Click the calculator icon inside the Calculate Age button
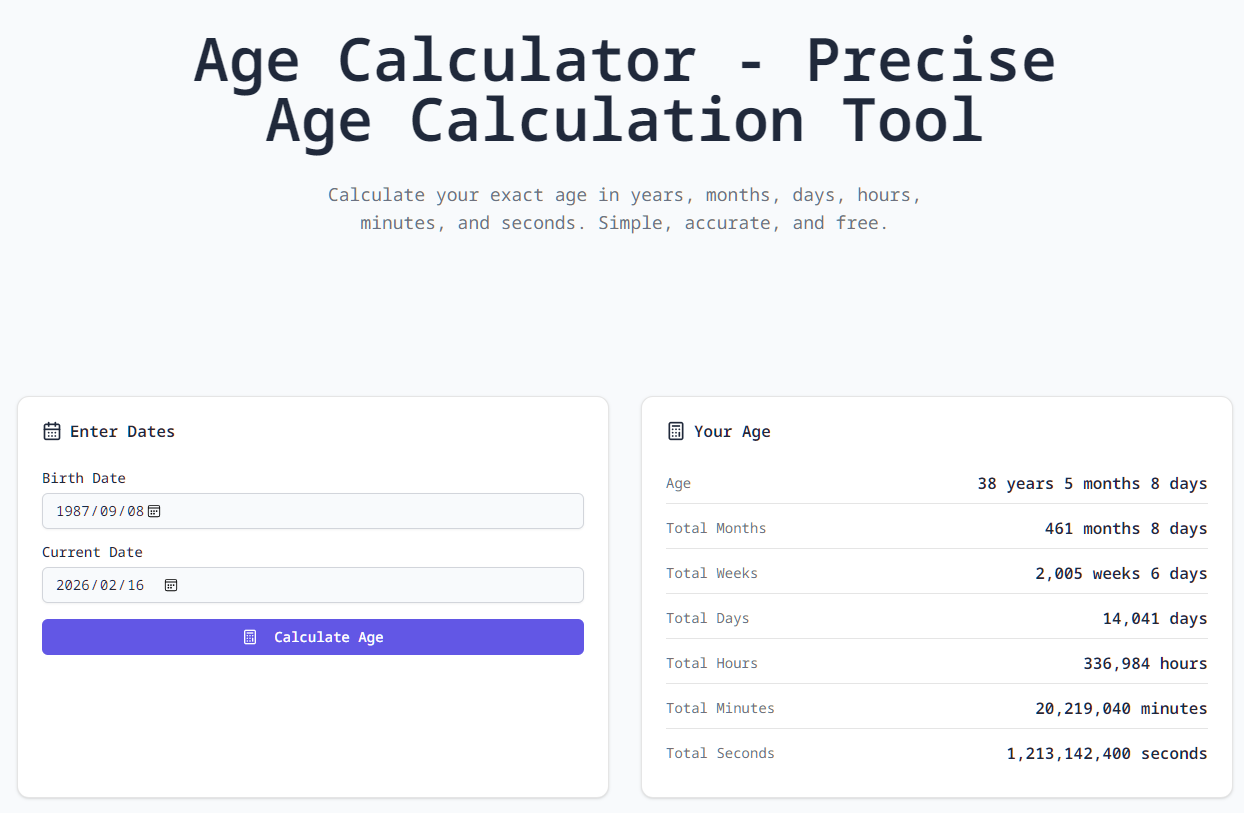The width and height of the screenshot is (1244, 813). pyautogui.click(x=249, y=637)
